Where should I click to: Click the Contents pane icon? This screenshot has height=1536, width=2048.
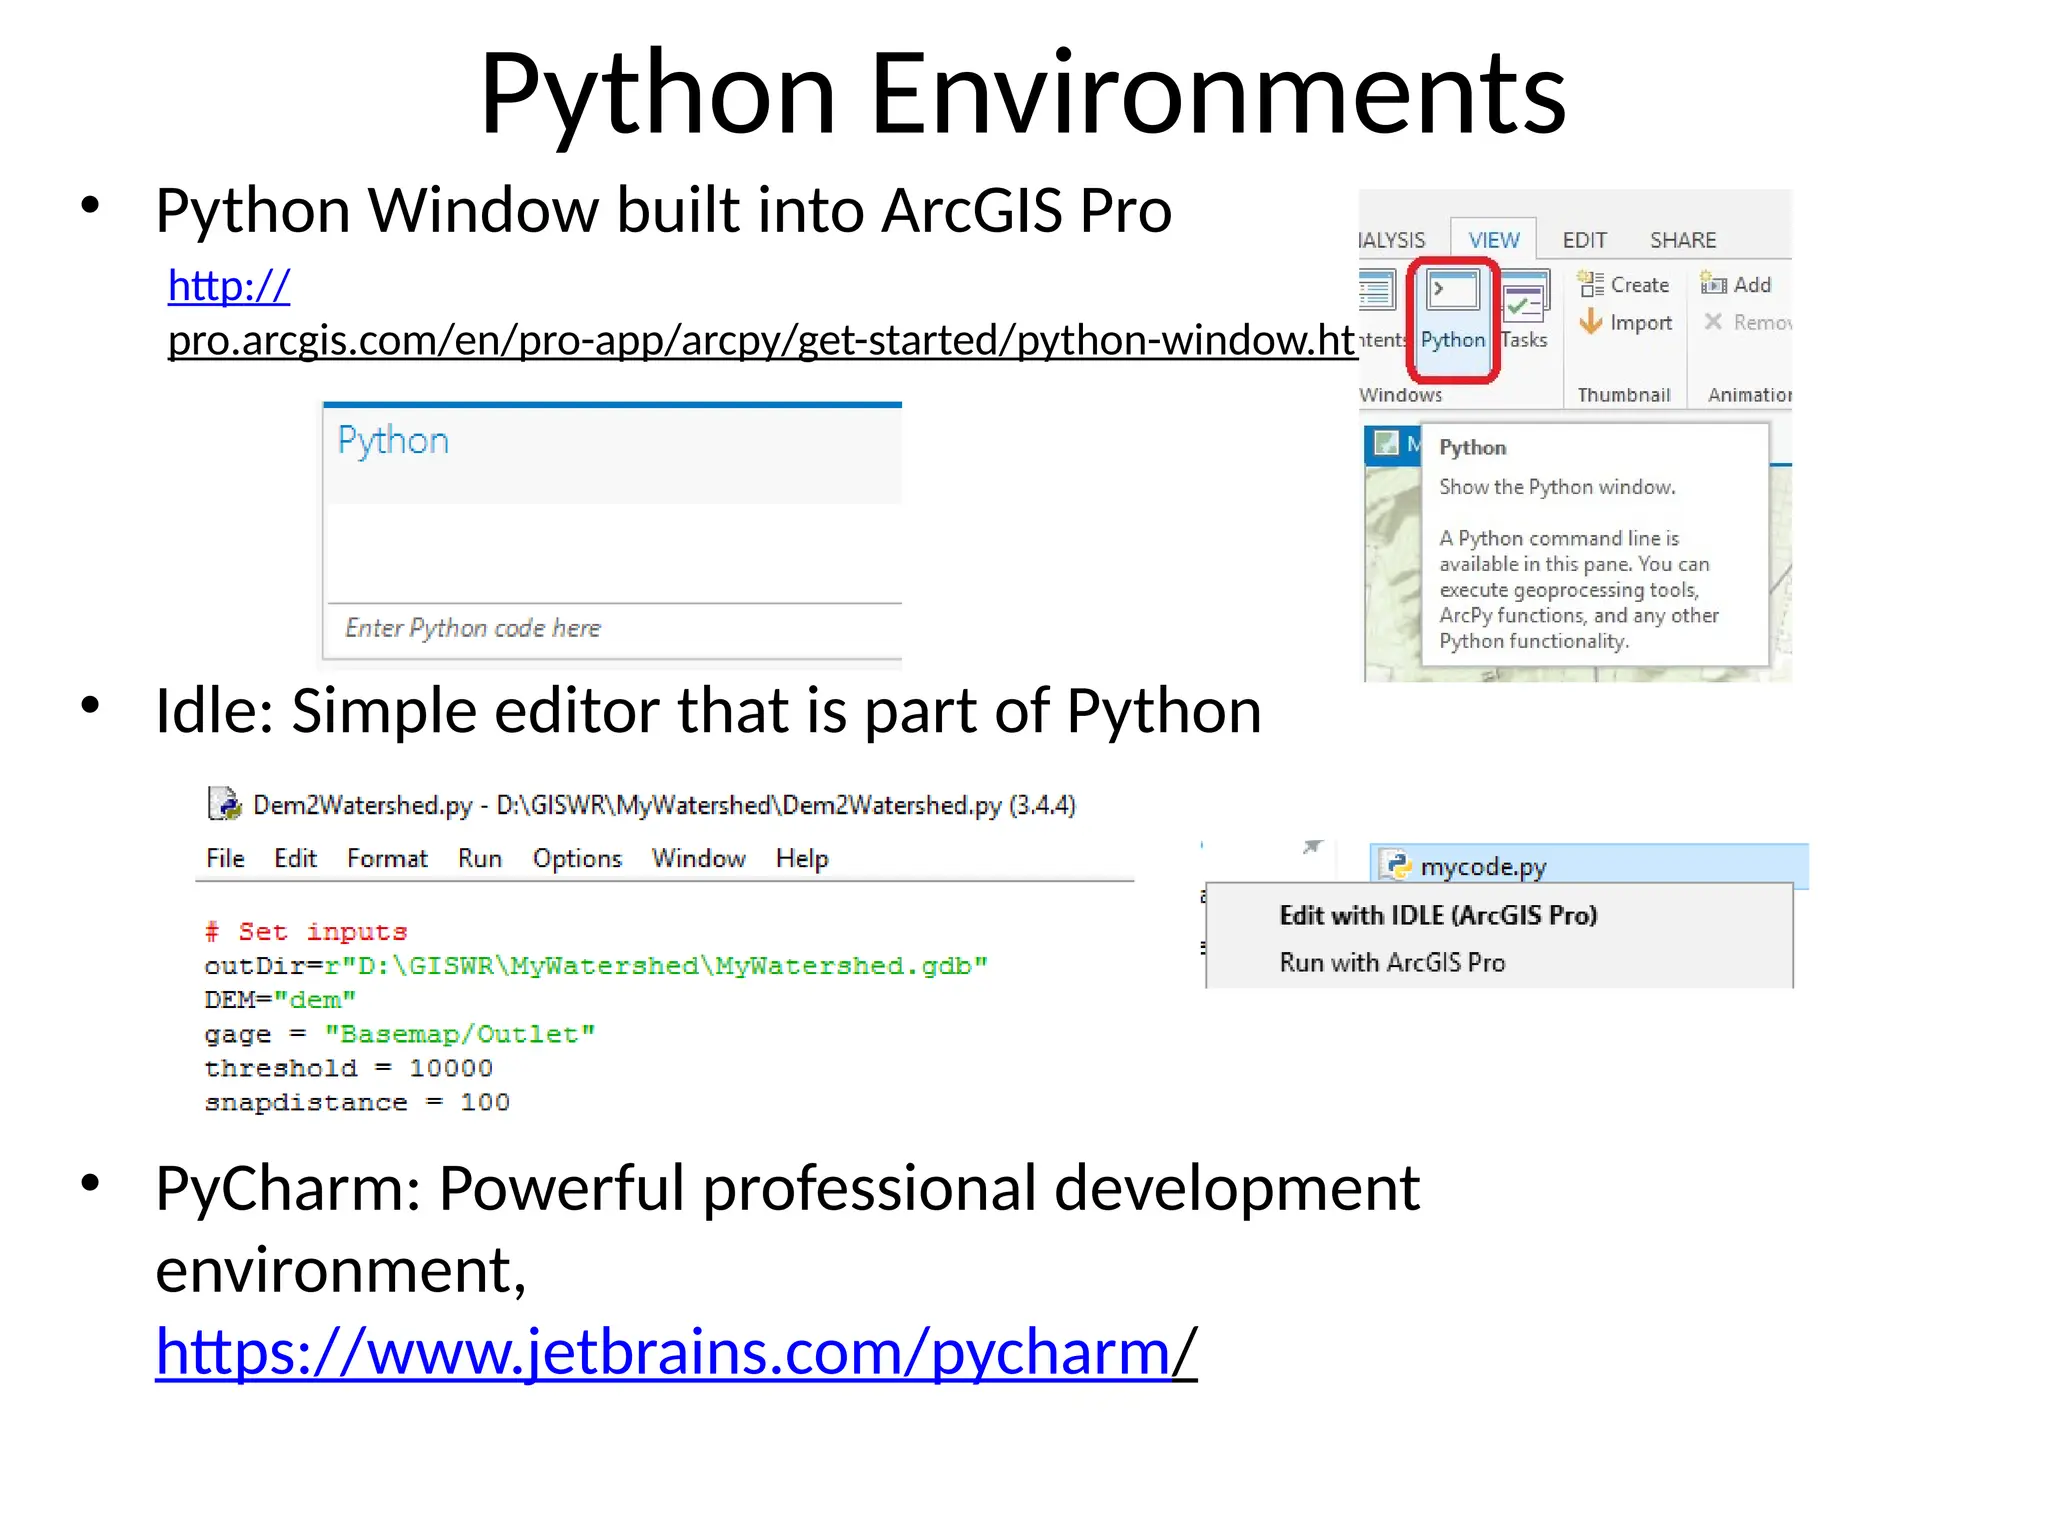pyautogui.click(x=1377, y=291)
